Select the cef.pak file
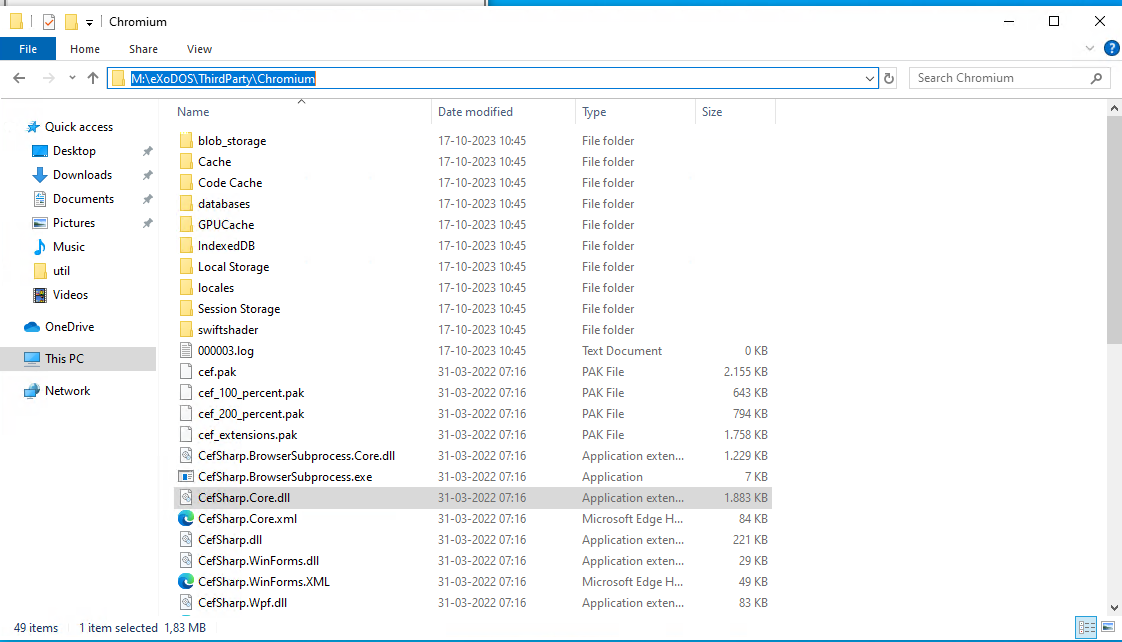 pos(217,372)
